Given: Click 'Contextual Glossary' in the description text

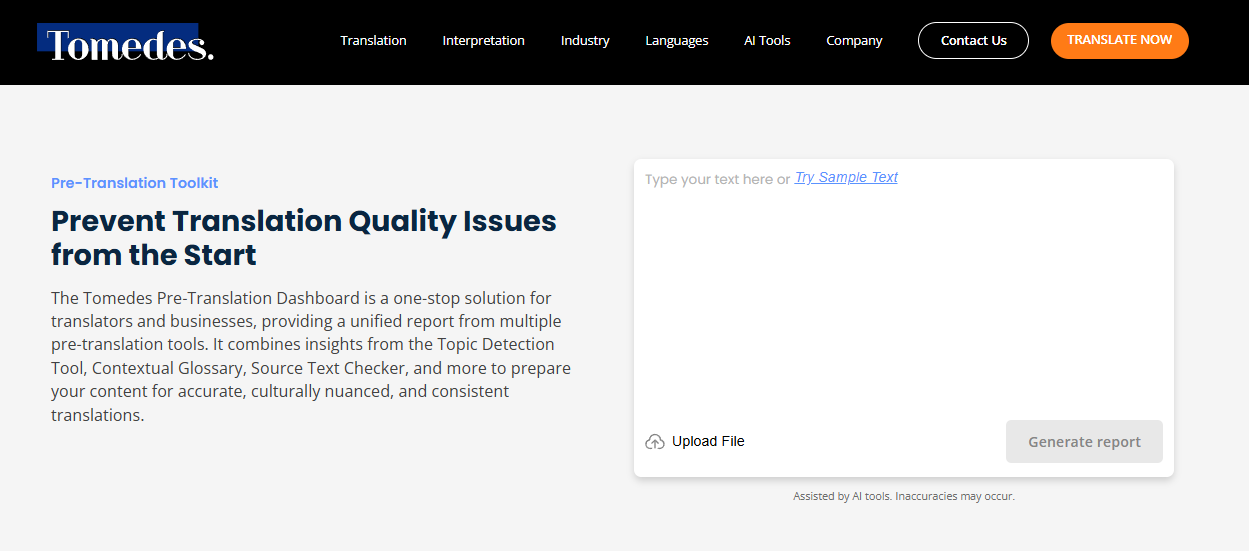Looking at the screenshot, I should (167, 368).
